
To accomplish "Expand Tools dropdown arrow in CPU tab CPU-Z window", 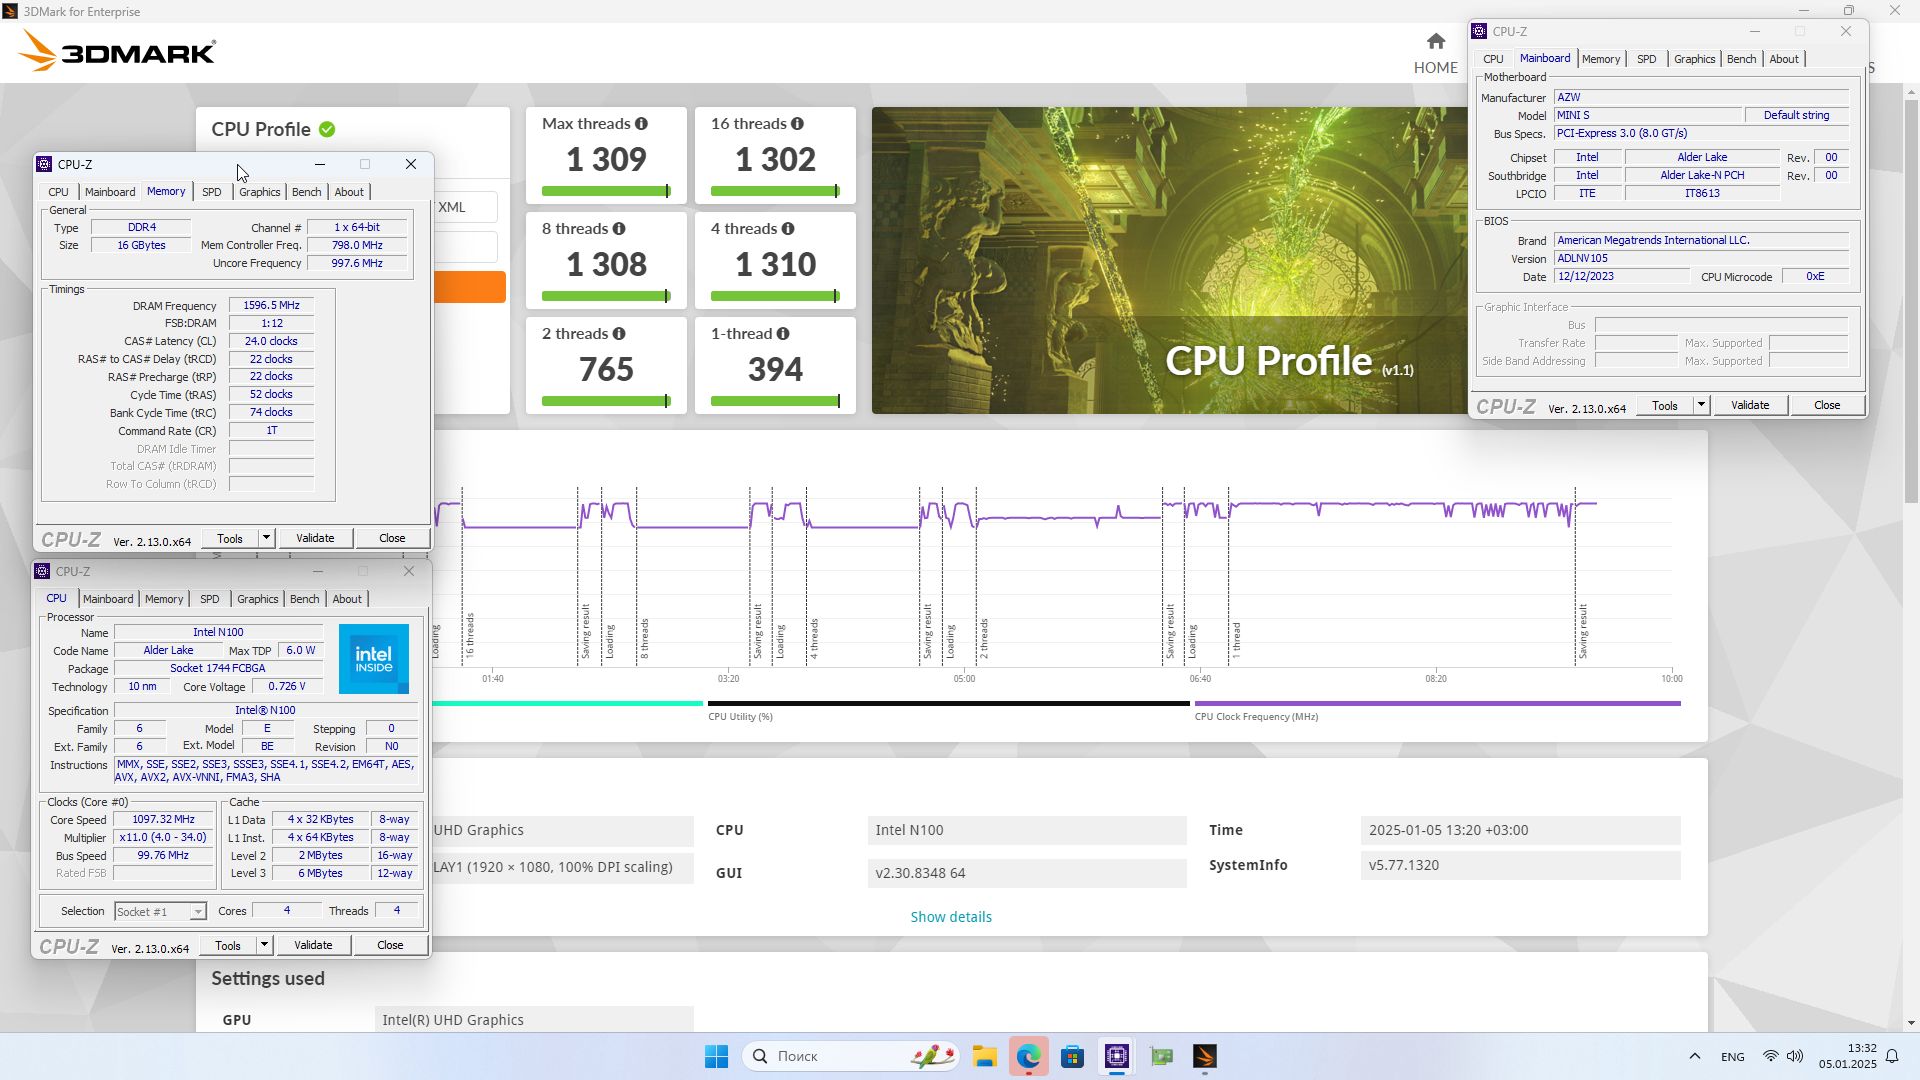I will pos(264,945).
